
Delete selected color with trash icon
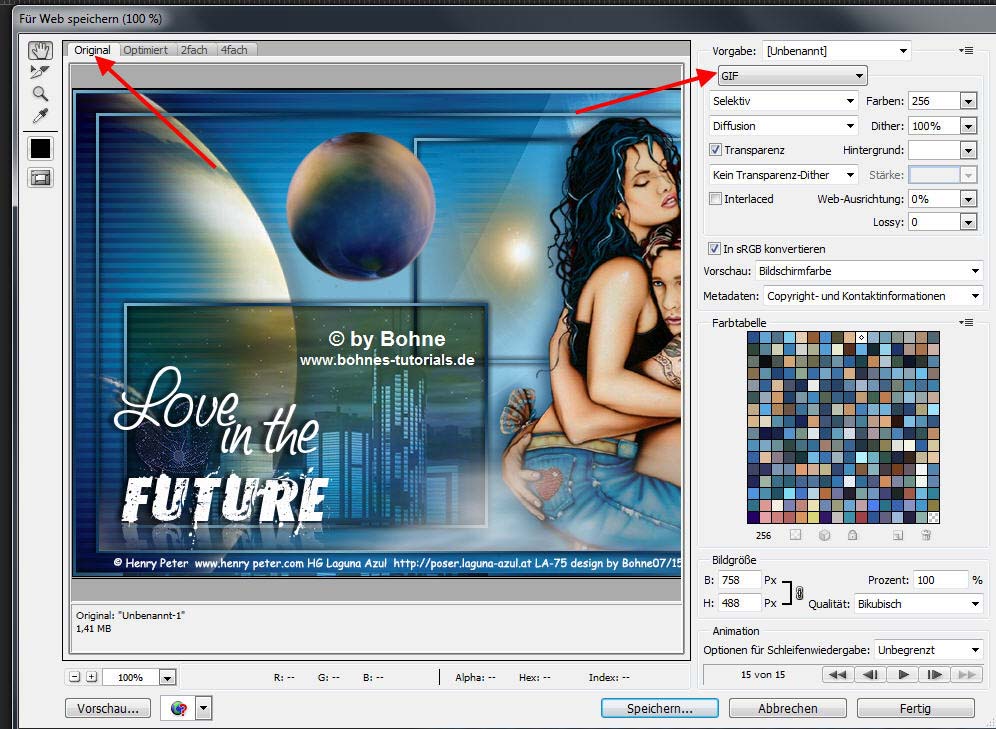[926, 535]
